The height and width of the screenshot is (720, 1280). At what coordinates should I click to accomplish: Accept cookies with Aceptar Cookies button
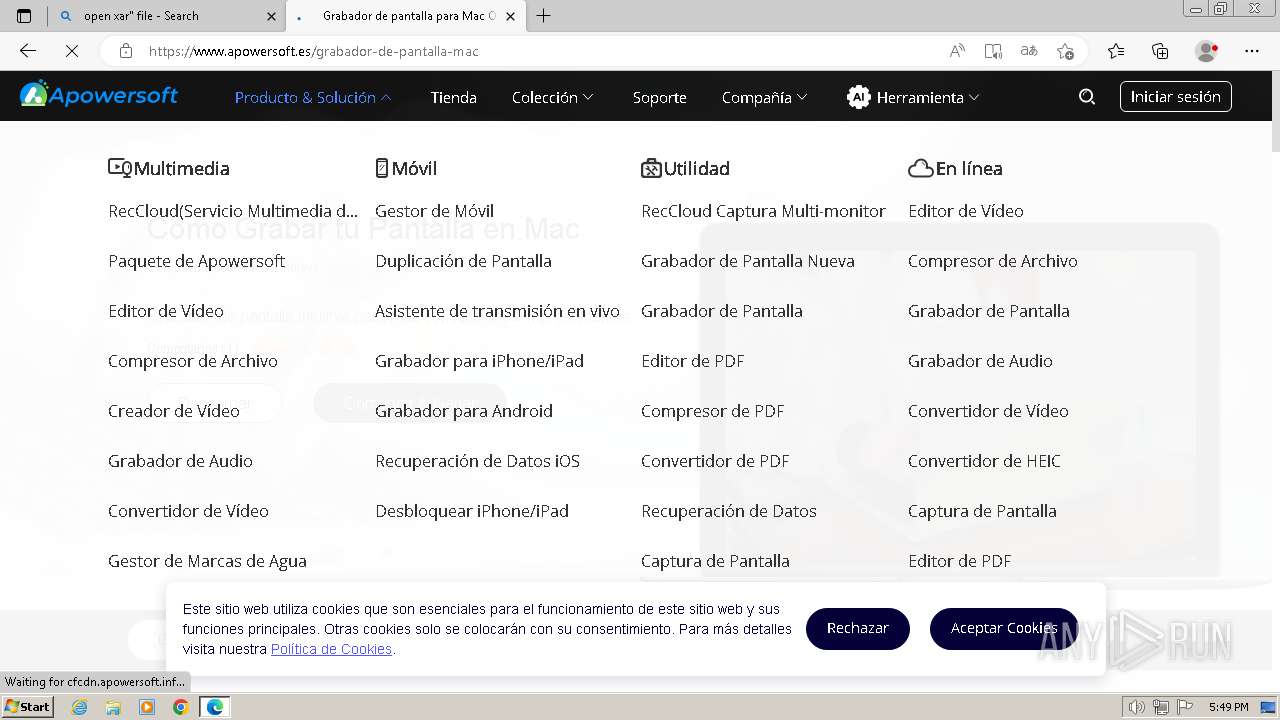click(1004, 628)
